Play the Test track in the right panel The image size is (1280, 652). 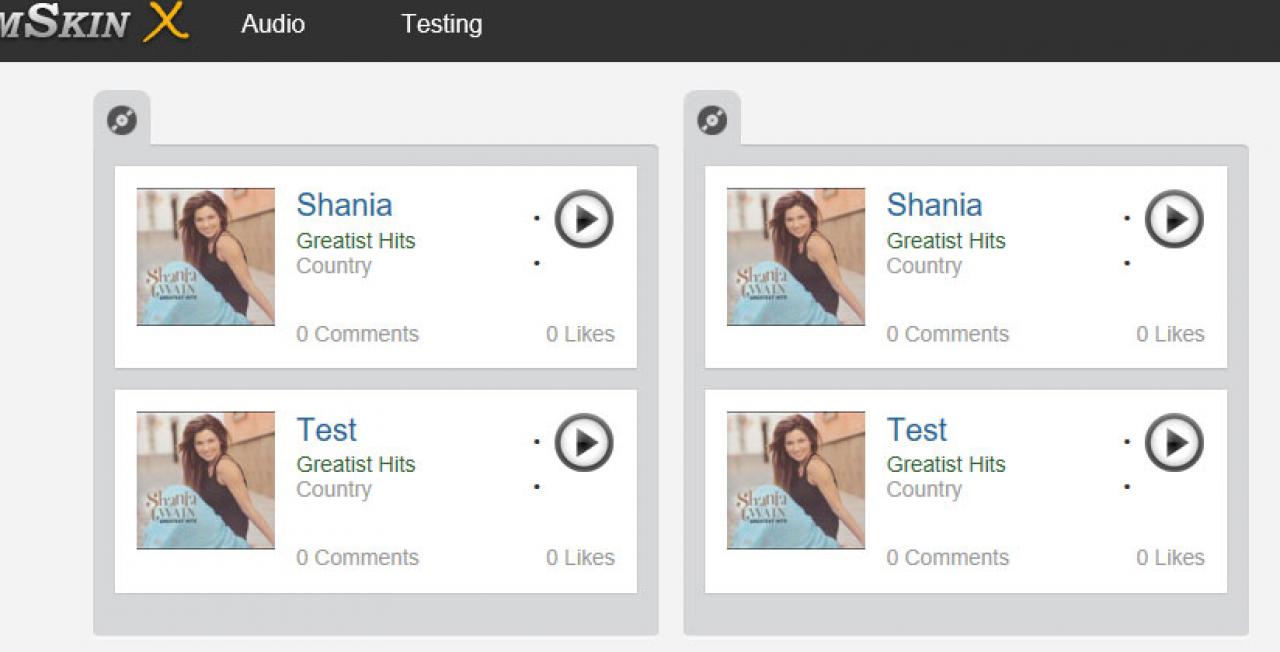click(x=1174, y=442)
